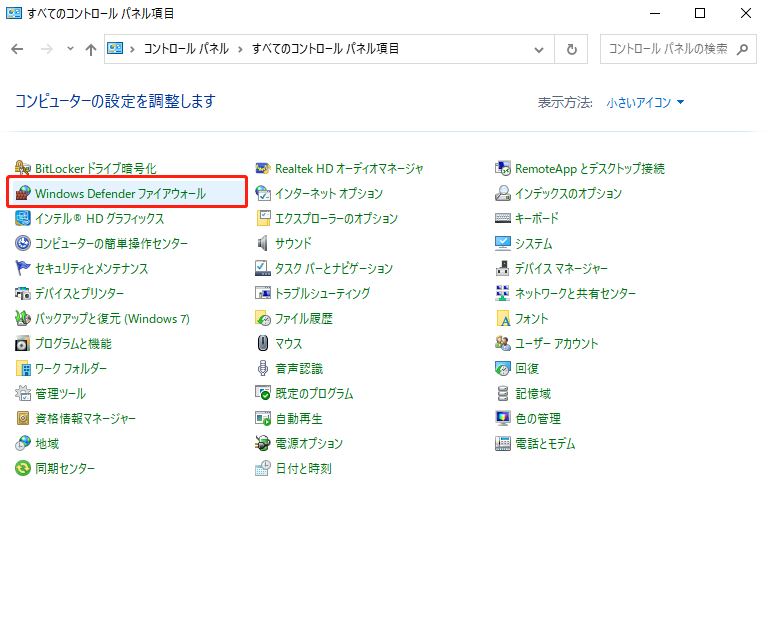Open the 色の管理 link
The height and width of the screenshot is (633, 768).
538,418
